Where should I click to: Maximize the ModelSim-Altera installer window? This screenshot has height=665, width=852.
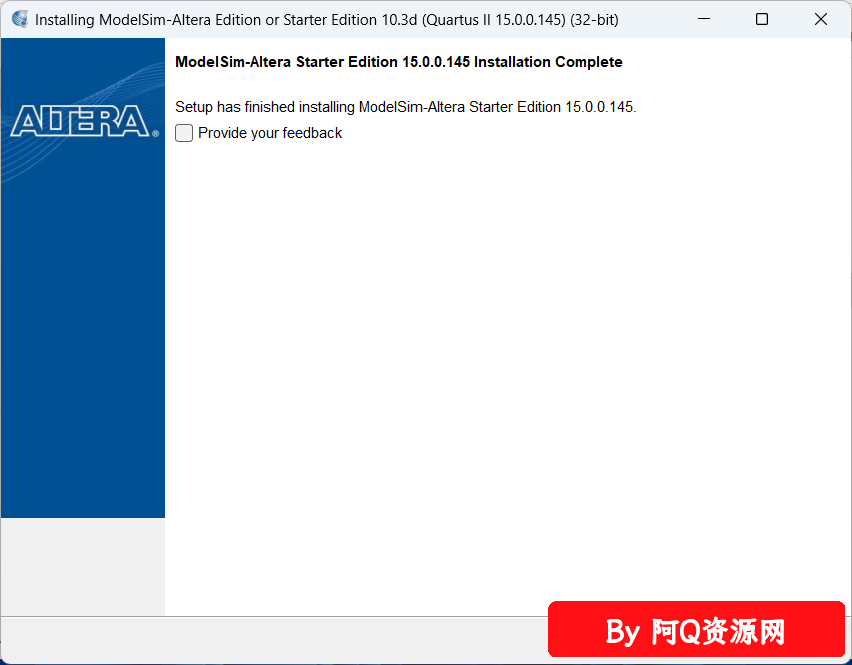[x=762, y=20]
